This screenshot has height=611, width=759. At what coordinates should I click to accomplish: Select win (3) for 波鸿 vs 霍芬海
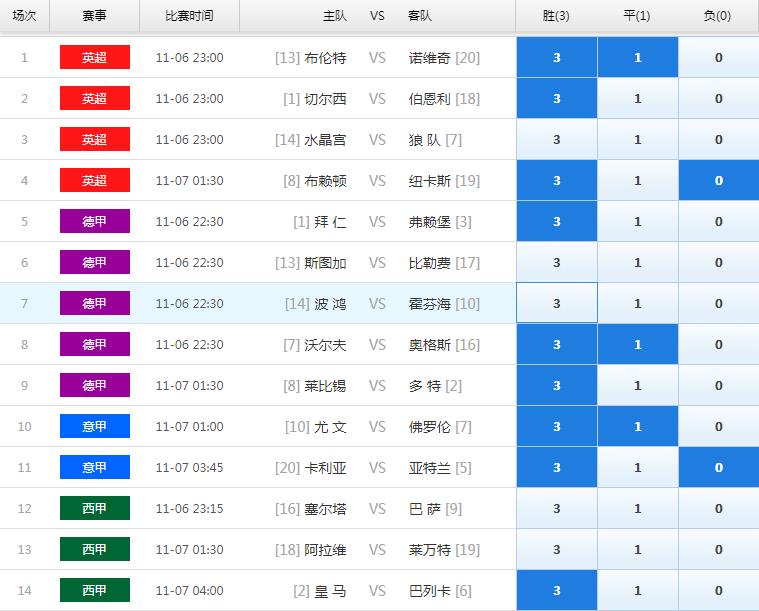557,304
